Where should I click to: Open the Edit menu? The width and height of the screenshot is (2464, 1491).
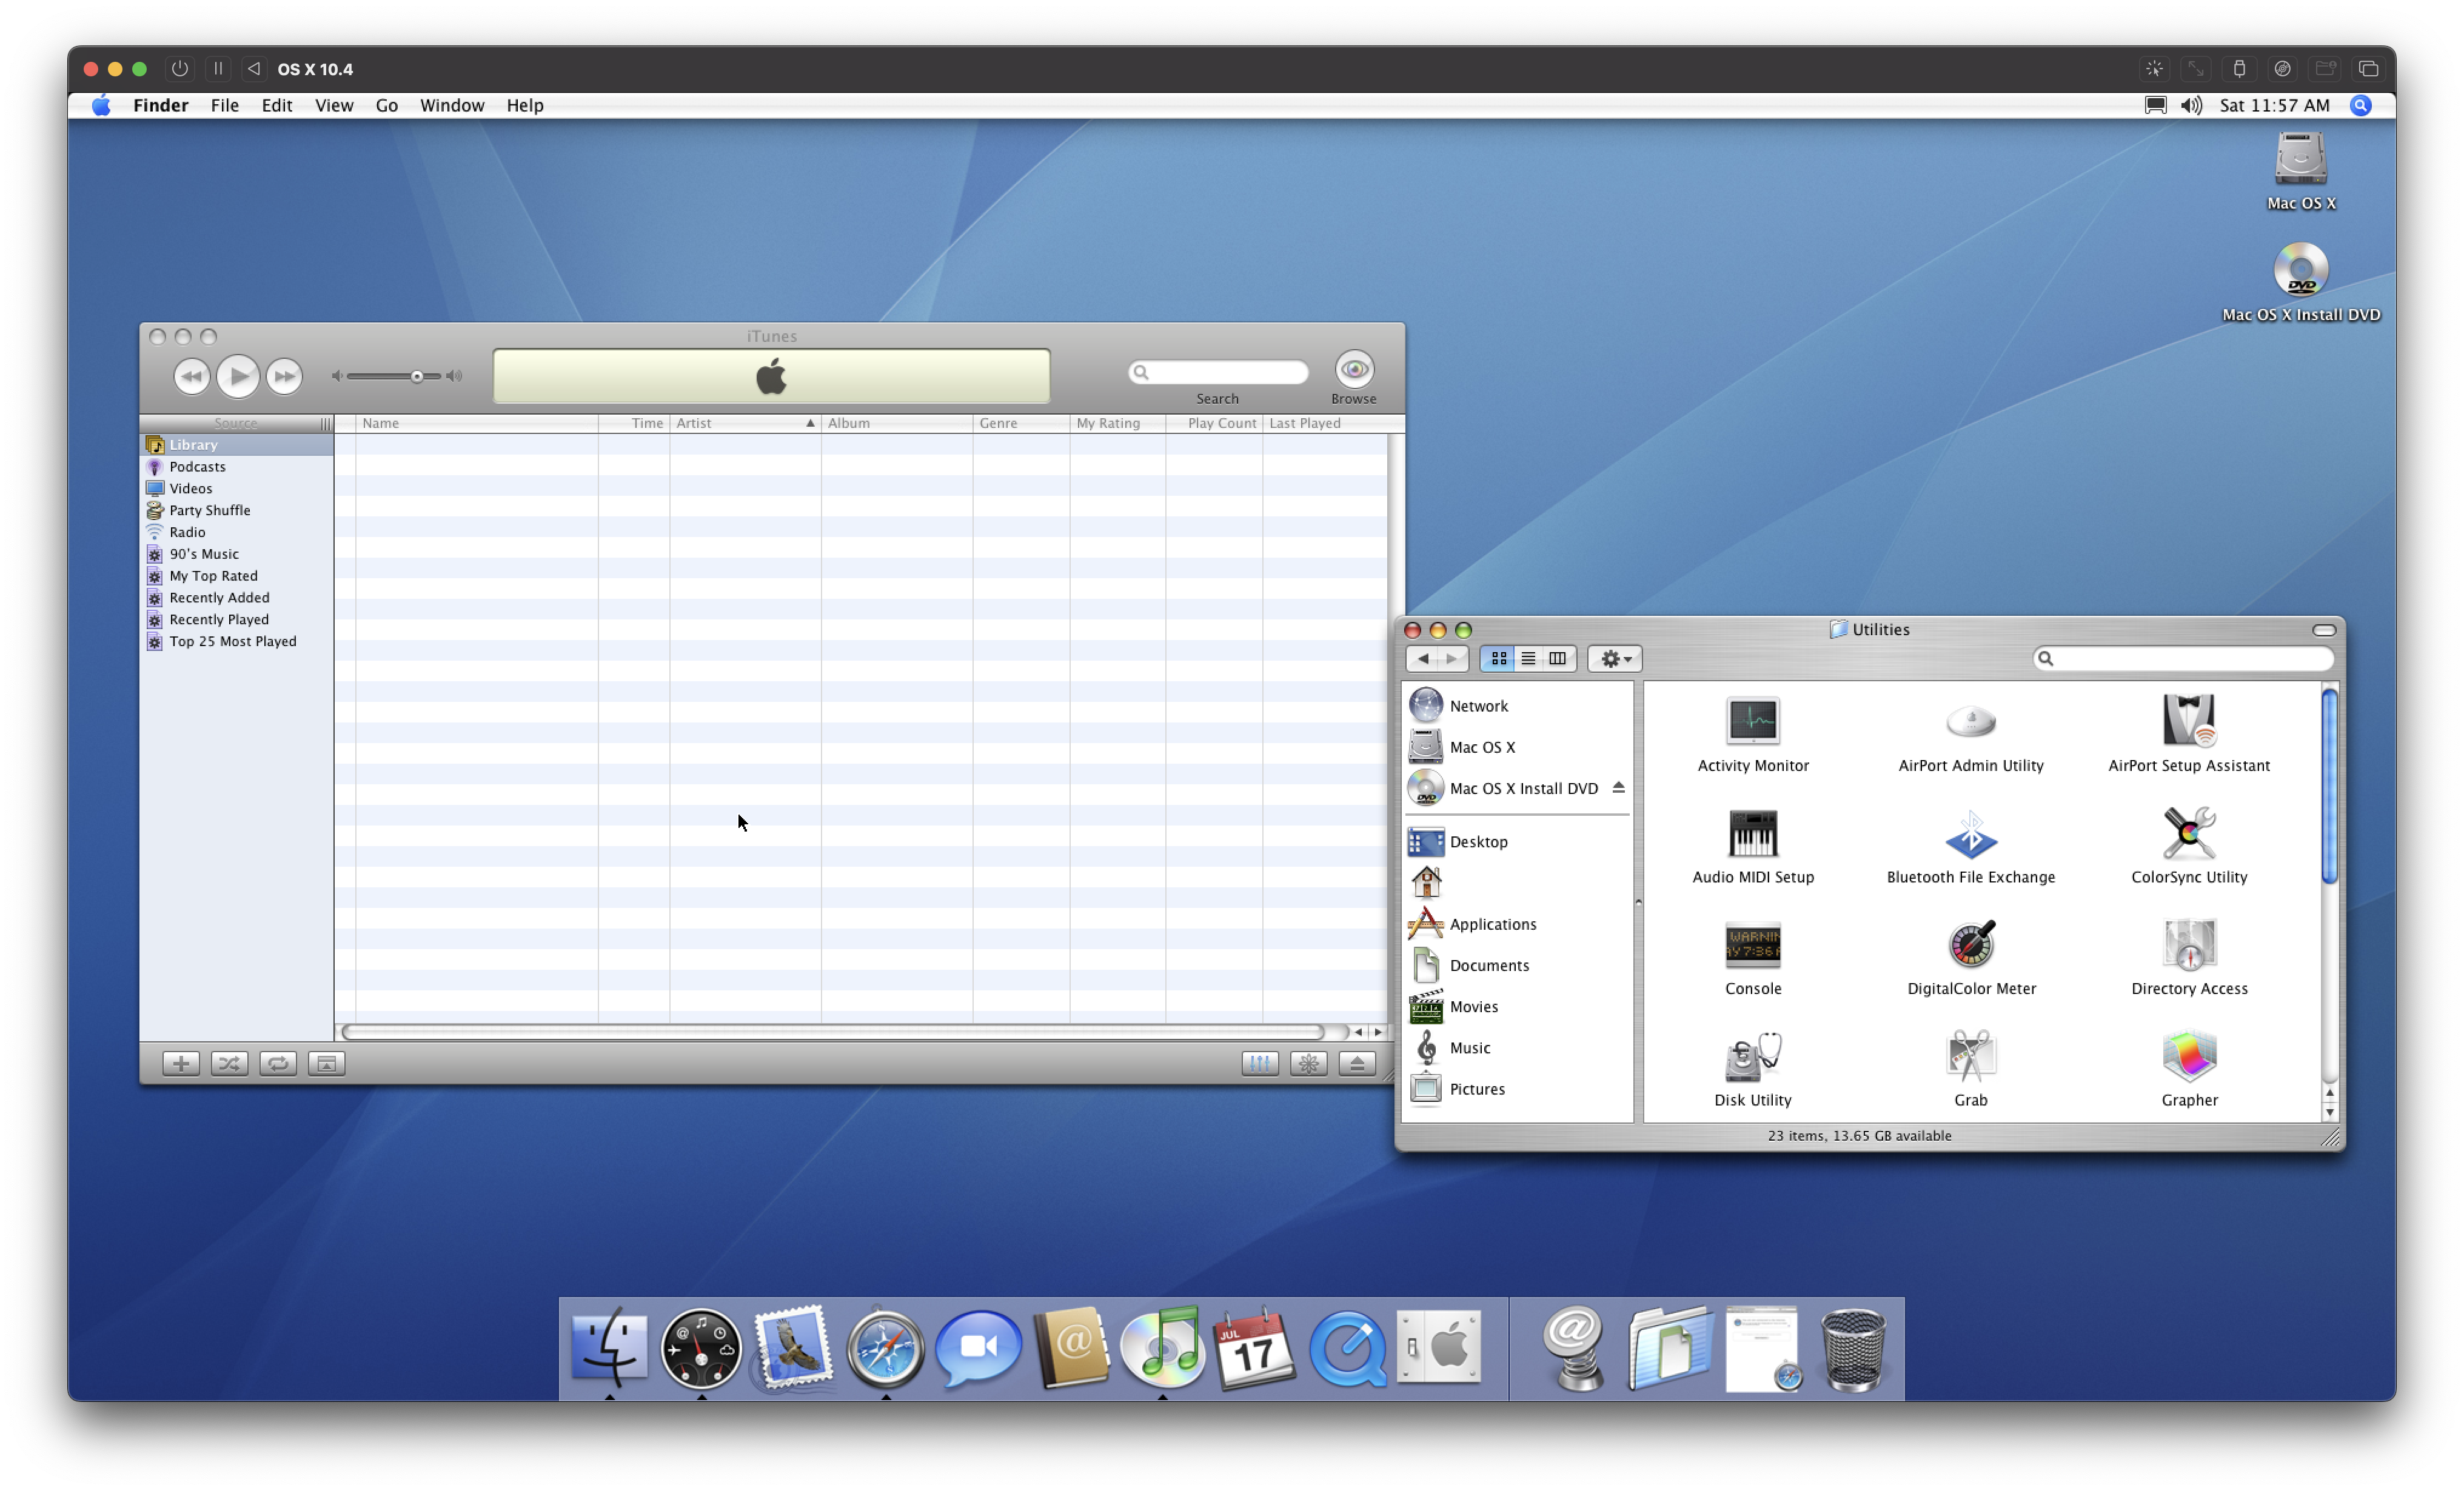tap(277, 105)
